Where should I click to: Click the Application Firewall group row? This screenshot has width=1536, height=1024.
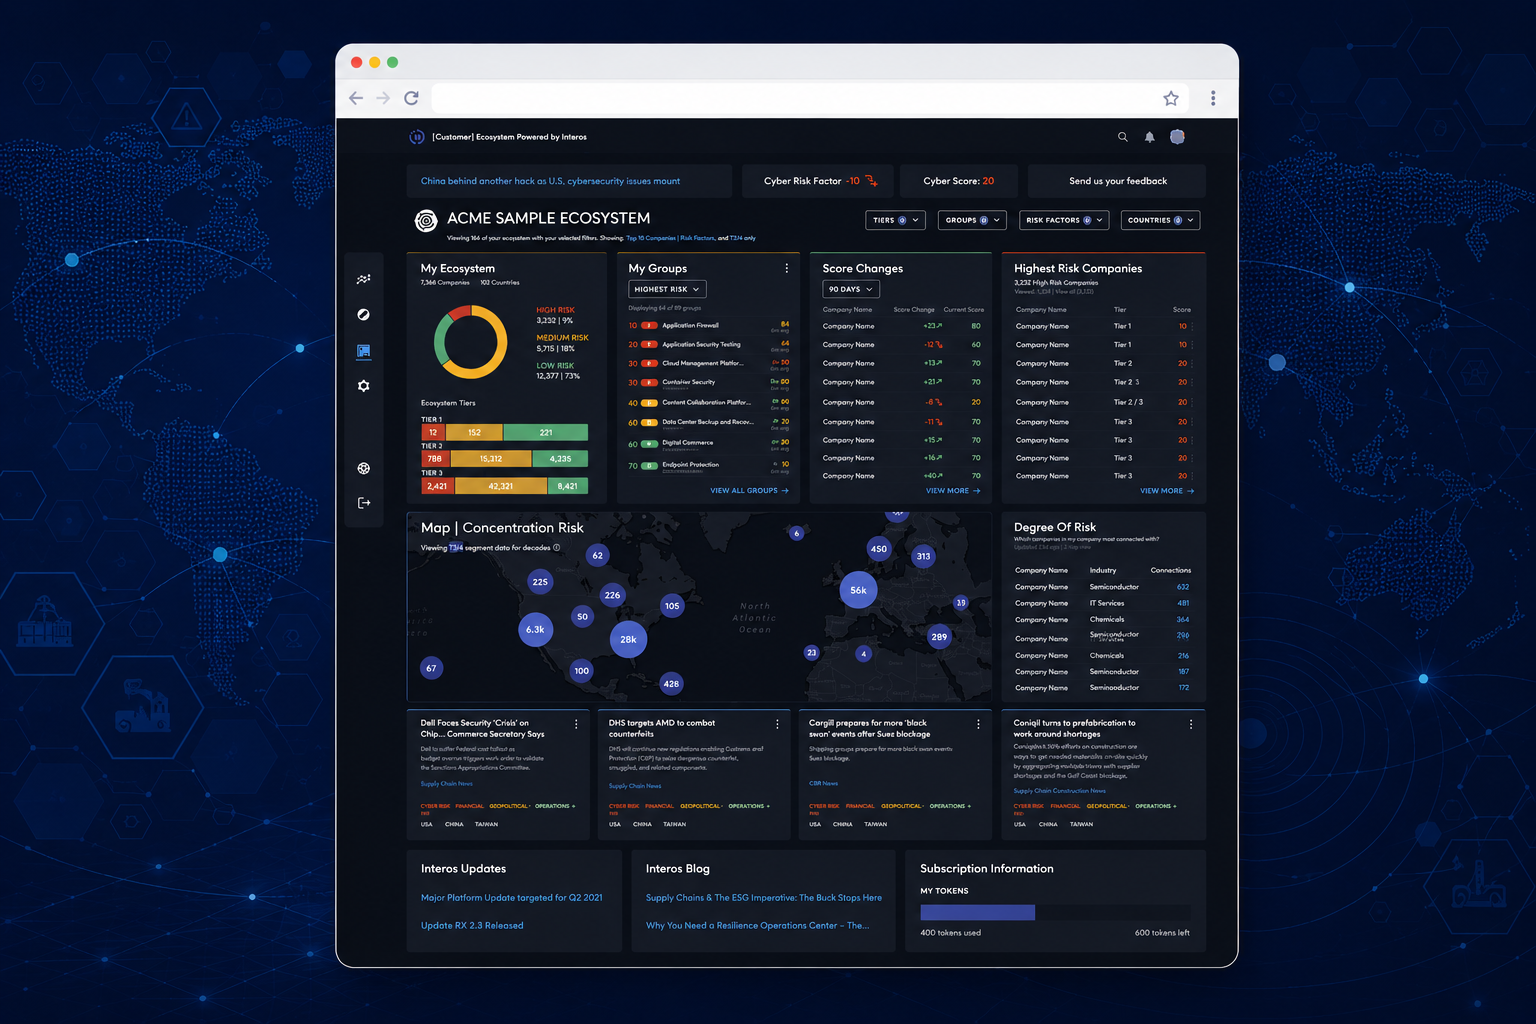tap(709, 326)
